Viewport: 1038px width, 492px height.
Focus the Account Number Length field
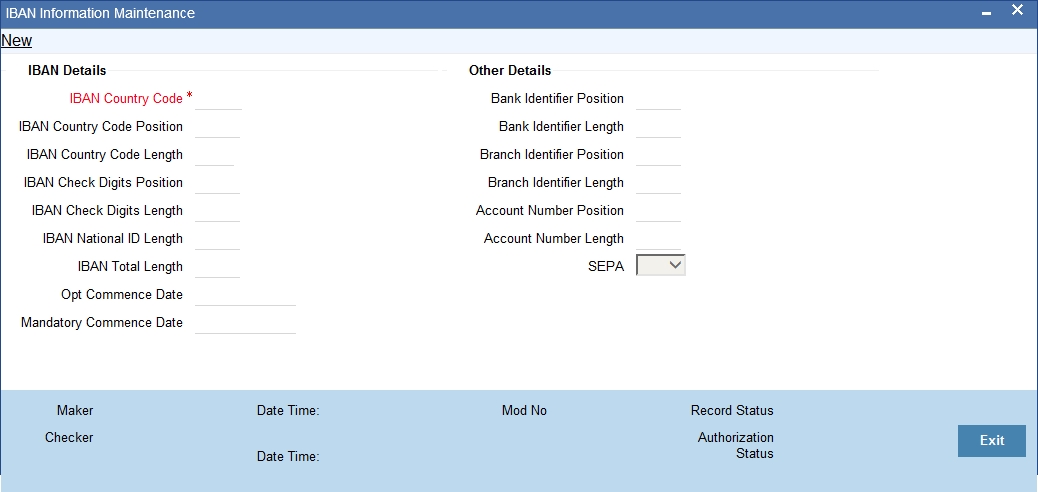[658, 238]
